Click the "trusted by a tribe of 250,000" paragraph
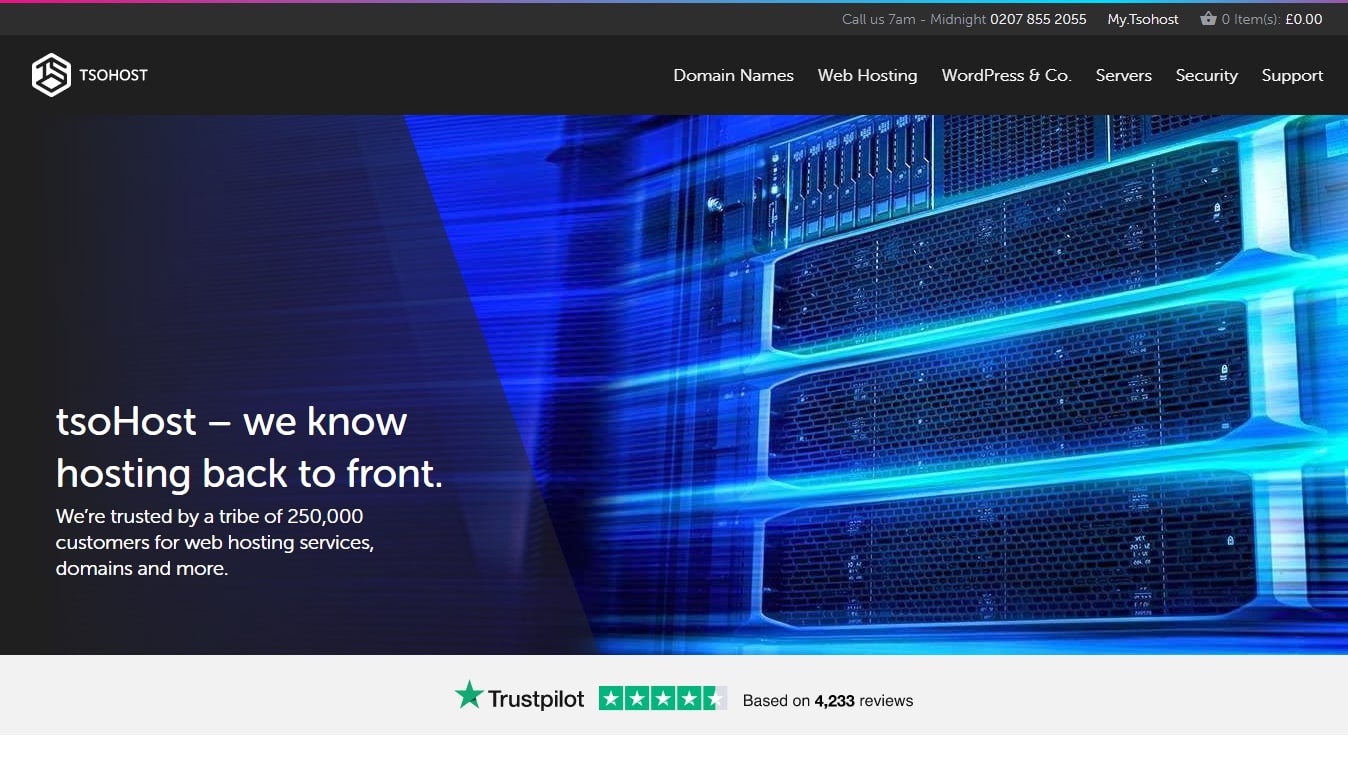The image size is (1348, 758). 215,543
